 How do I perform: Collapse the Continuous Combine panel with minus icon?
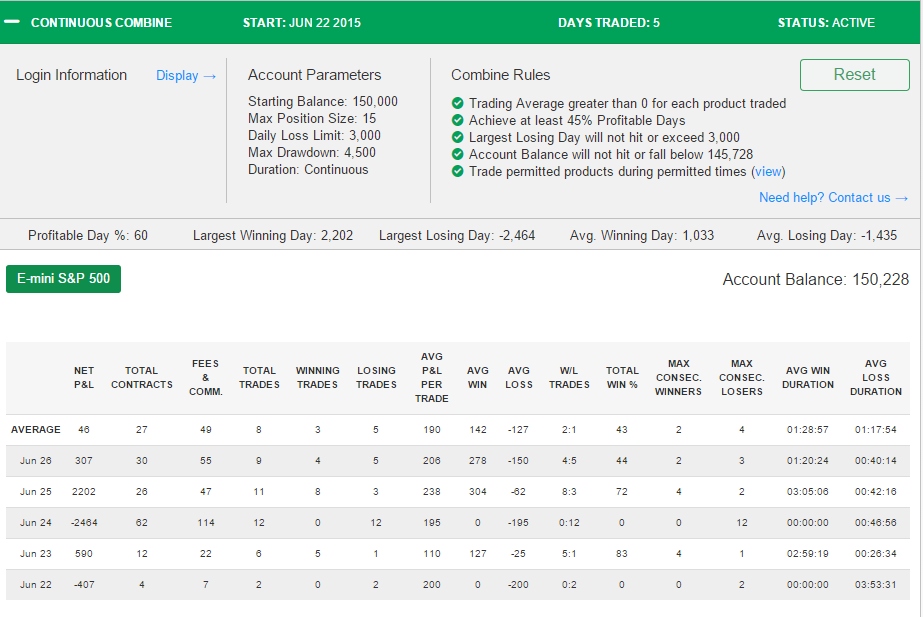(x=12, y=22)
